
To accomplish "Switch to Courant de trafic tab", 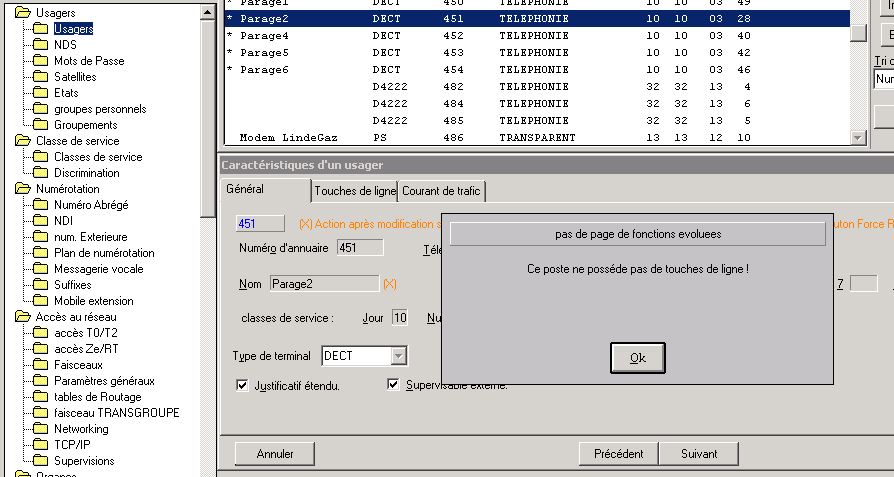I will click(441, 191).
